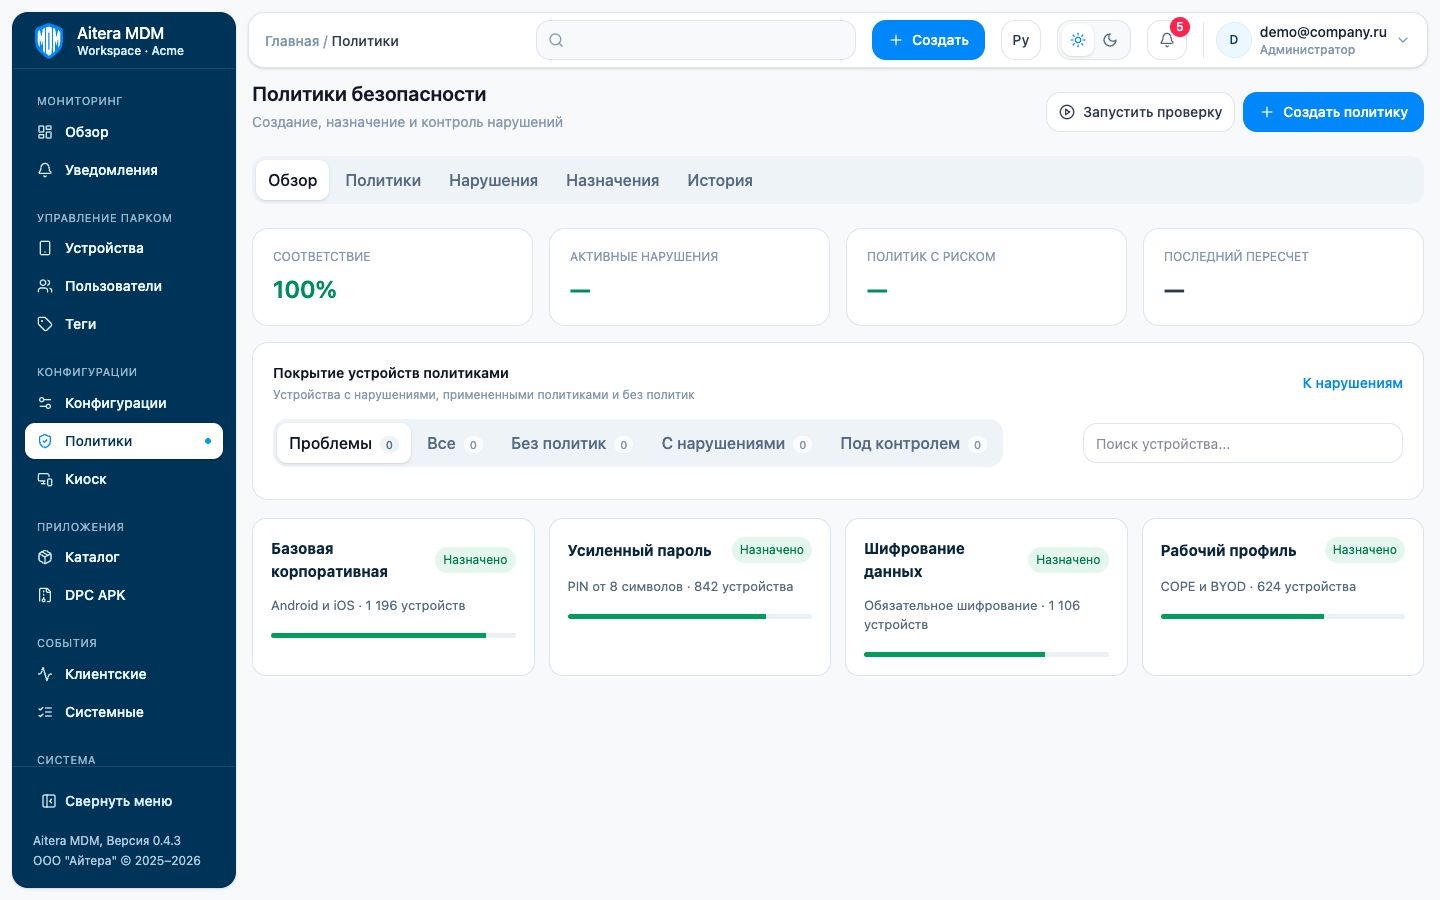1440x900 pixels.
Task: Open the Шифрование данных policy card
Action: (x=986, y=597)
